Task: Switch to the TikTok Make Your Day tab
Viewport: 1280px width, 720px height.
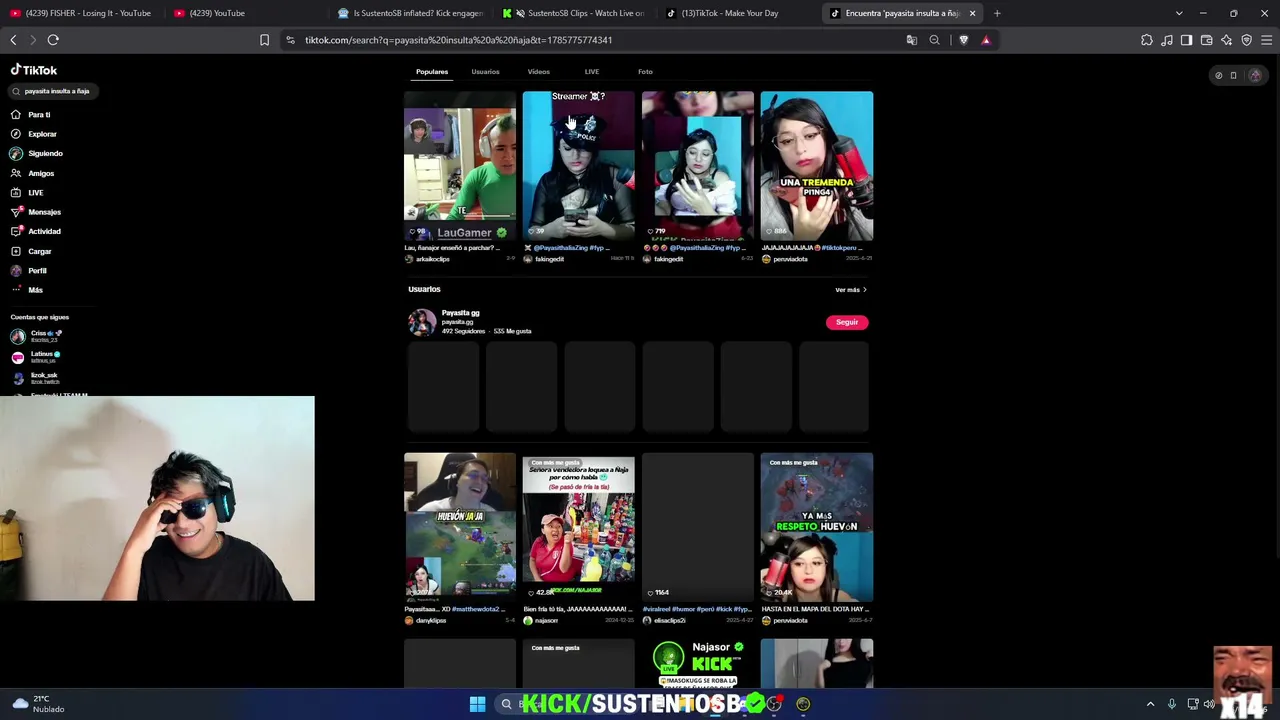Action: click(x=738, y=13)
